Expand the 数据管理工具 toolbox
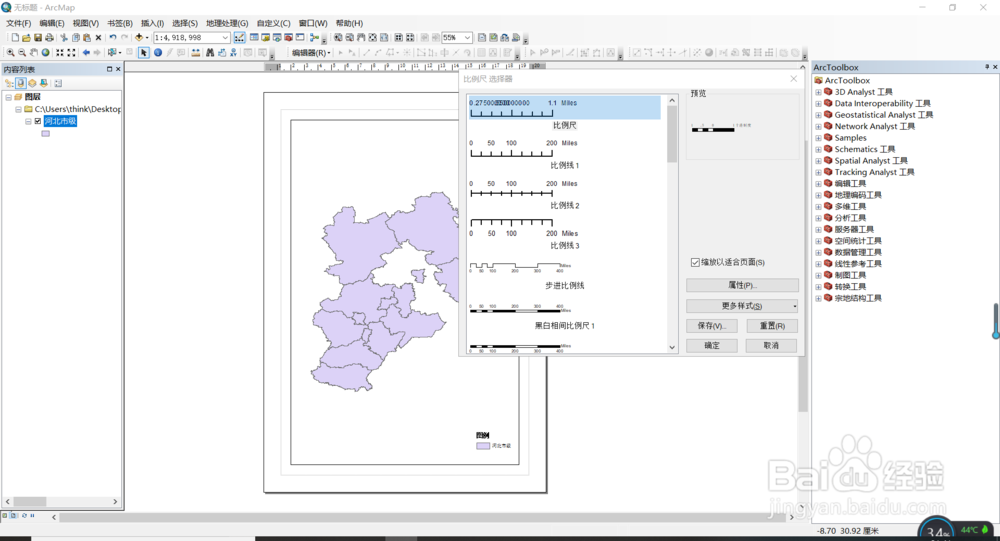 pyautogui.click(x=819, y=253)
